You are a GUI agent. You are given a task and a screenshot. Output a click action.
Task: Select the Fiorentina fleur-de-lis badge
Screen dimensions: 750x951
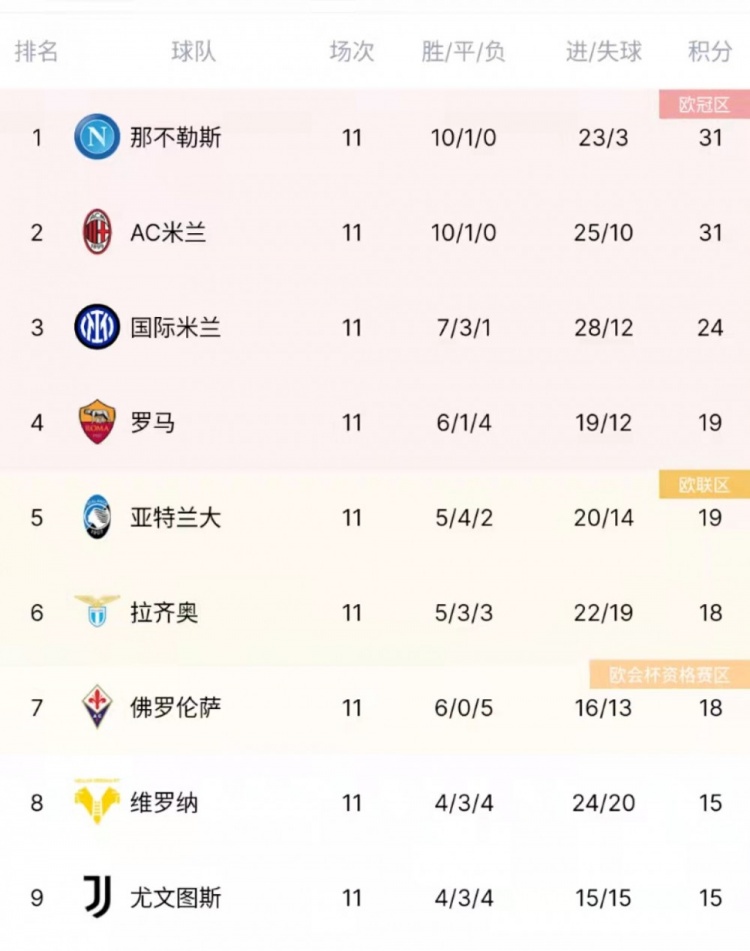click(97, 707)
